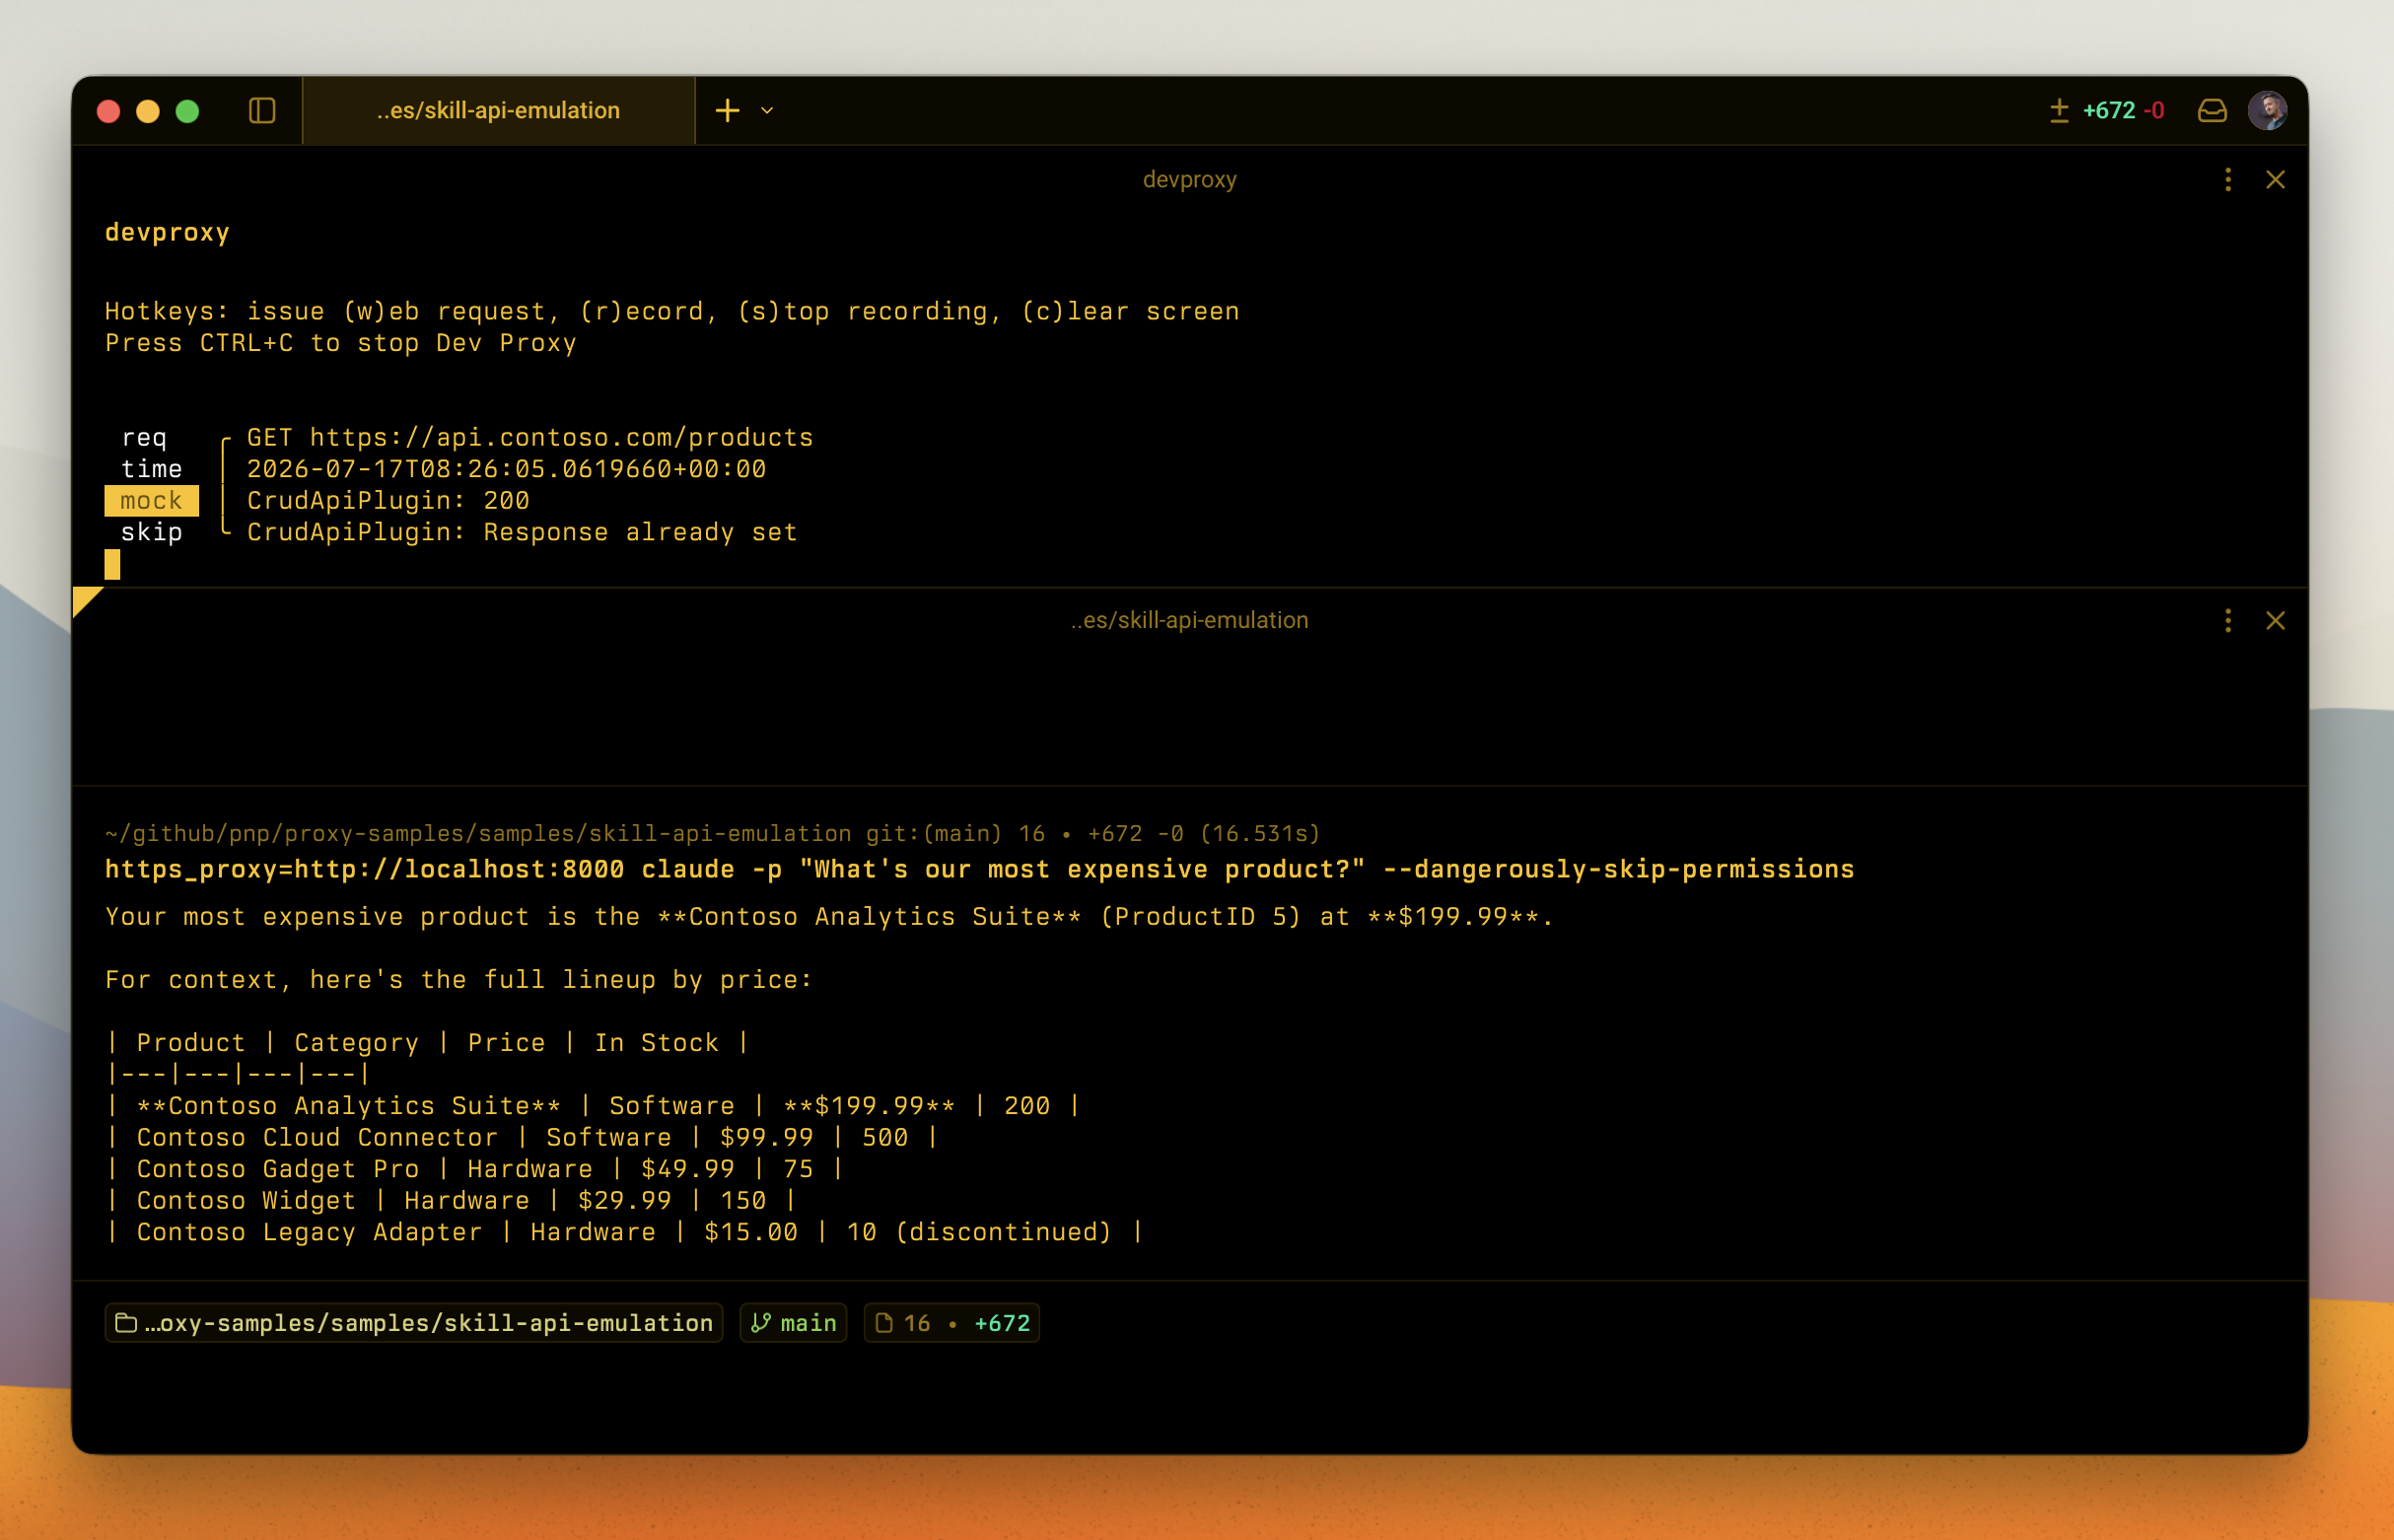This screenshot has height=1540, width=2394.
Task: Click 'For context, here's the full lineup' line
Action: (459, 980)
